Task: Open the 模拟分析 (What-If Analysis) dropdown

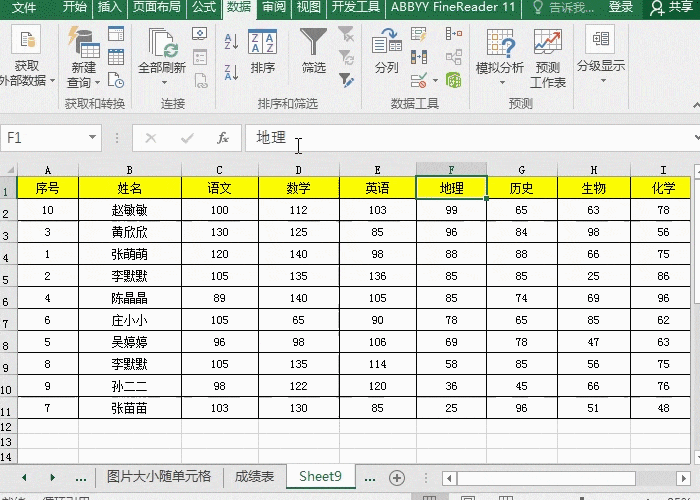Action: [x=499, y=68]
